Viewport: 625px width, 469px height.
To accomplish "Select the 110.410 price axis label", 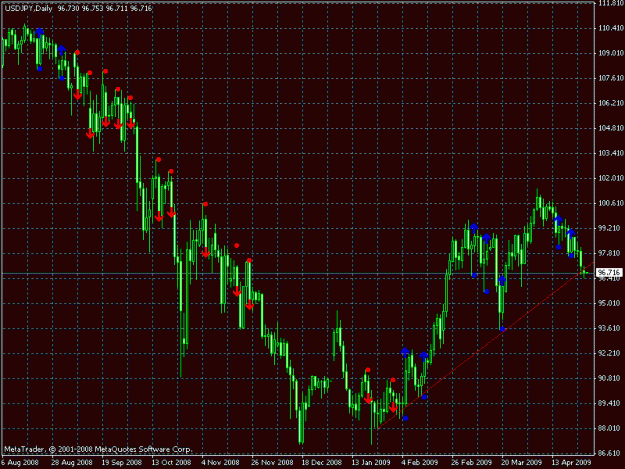I will tap(610, 28).
